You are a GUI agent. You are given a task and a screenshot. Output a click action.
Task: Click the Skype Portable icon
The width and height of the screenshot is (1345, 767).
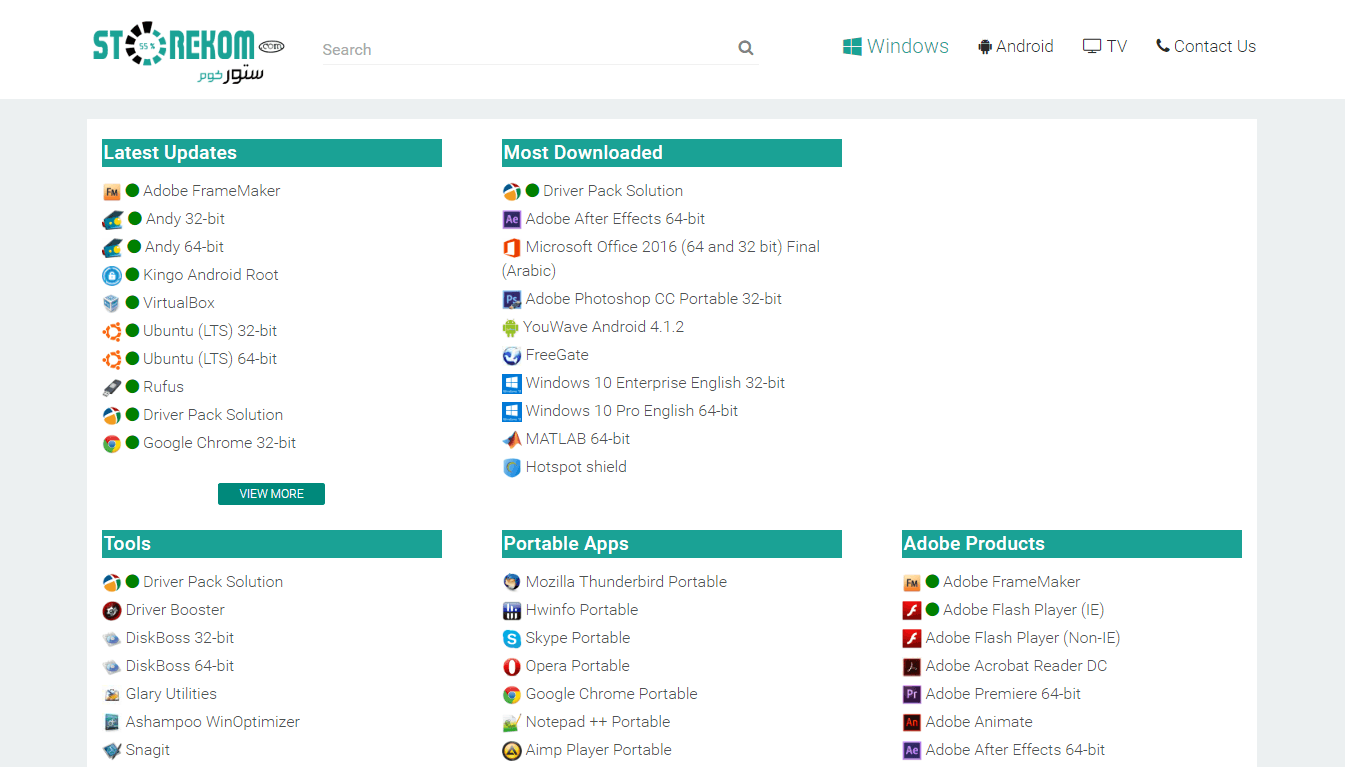coord(511,639)
